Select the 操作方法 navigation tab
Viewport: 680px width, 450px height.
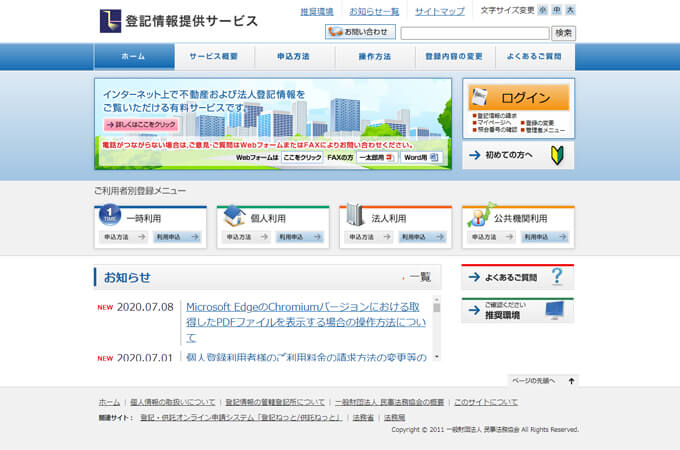tap(375, 56)
